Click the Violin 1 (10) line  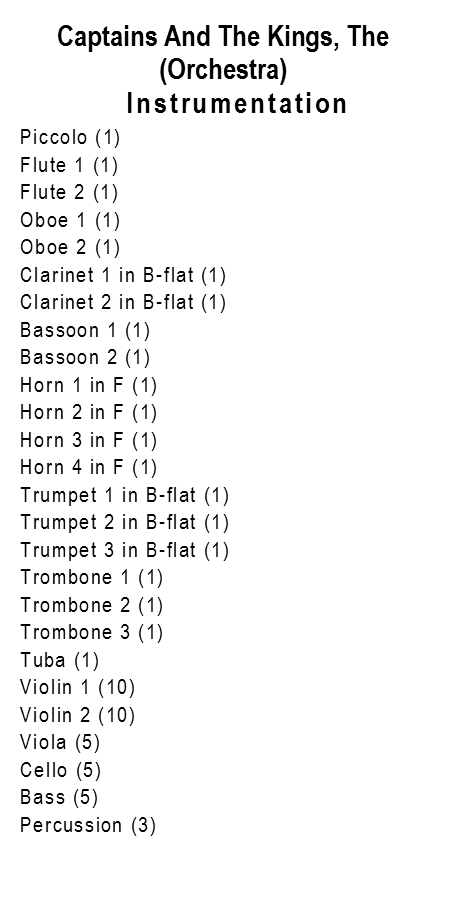pos(77,688)
